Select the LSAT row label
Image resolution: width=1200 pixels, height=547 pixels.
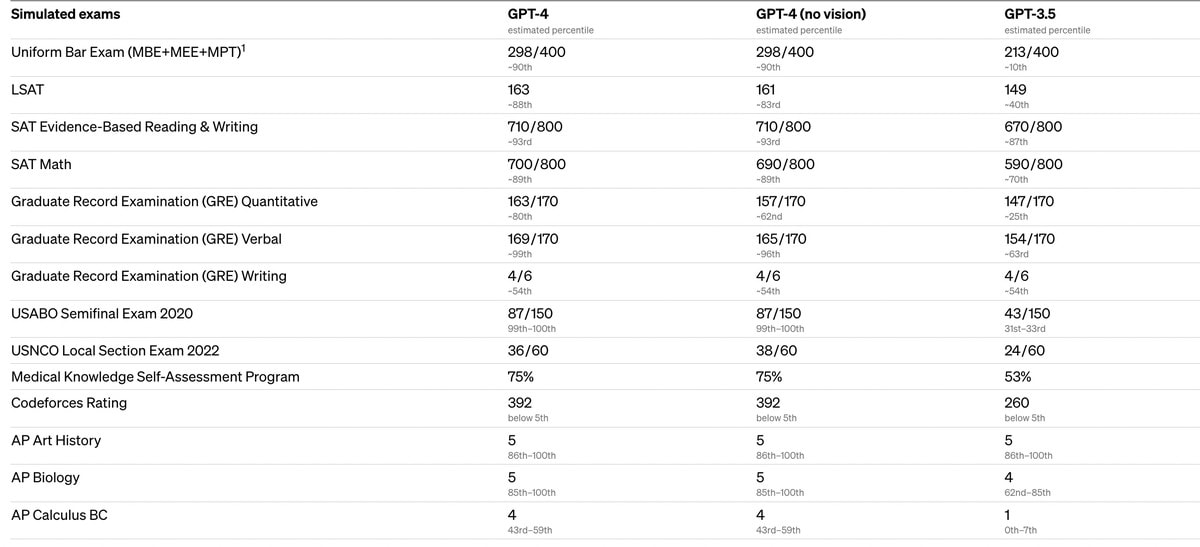coord(28,90)
